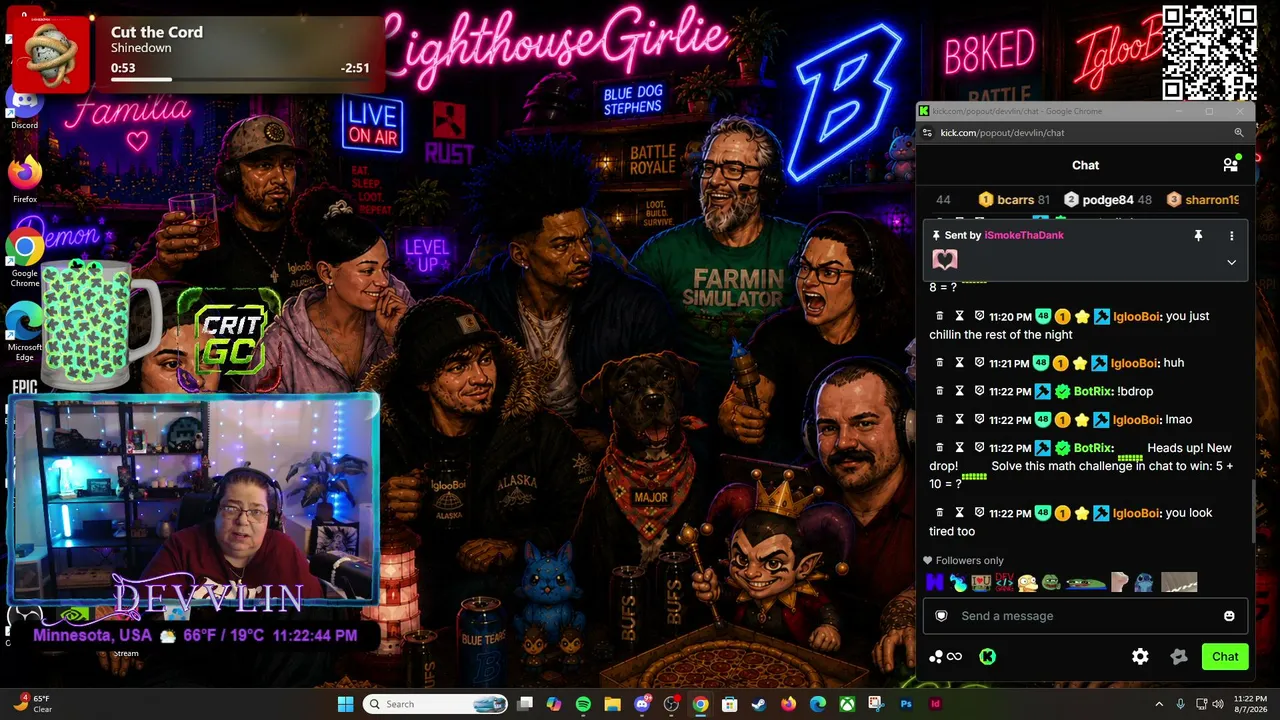Open pinned message options menu
1280x720 pixels.
(1231, 236)
